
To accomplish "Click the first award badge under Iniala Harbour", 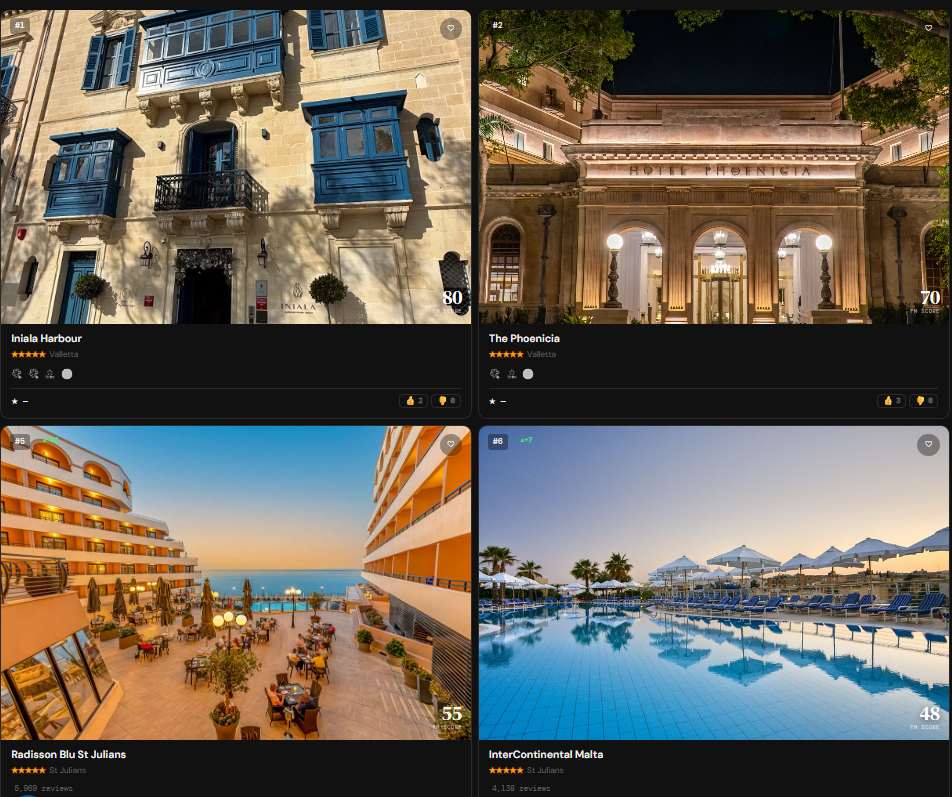I will 17,374.
